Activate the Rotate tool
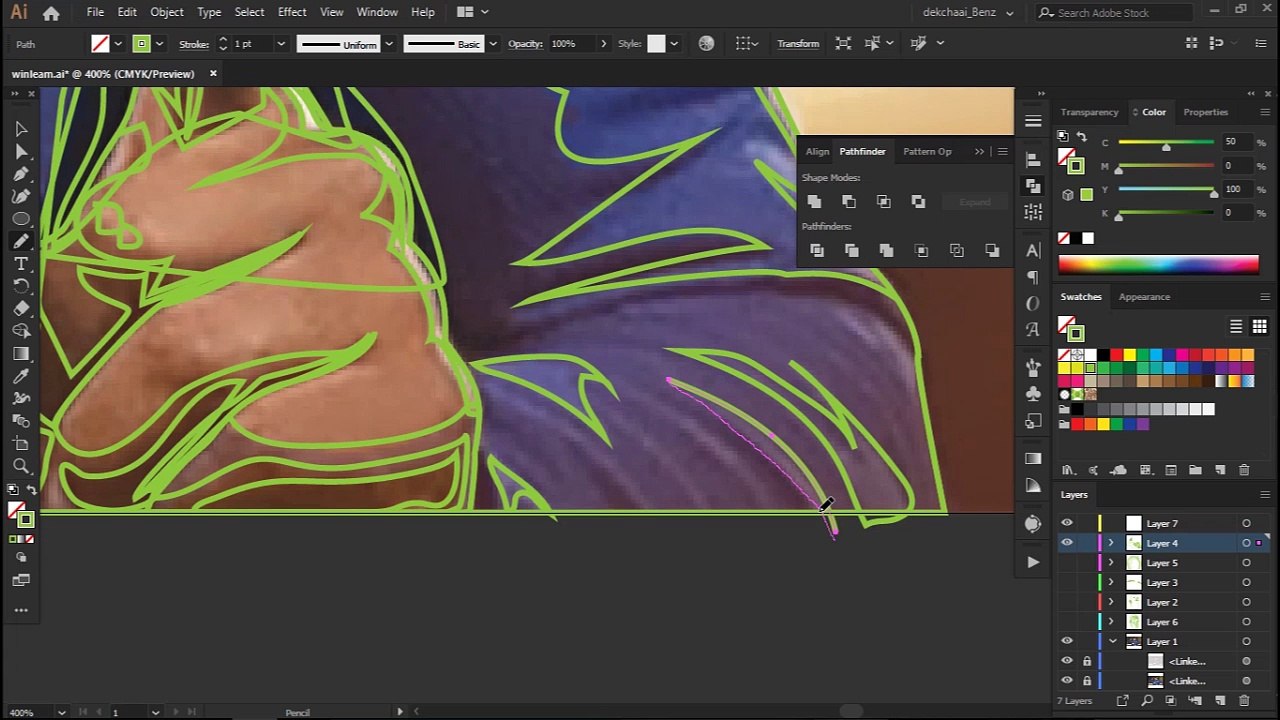 [x=21, y=286]
